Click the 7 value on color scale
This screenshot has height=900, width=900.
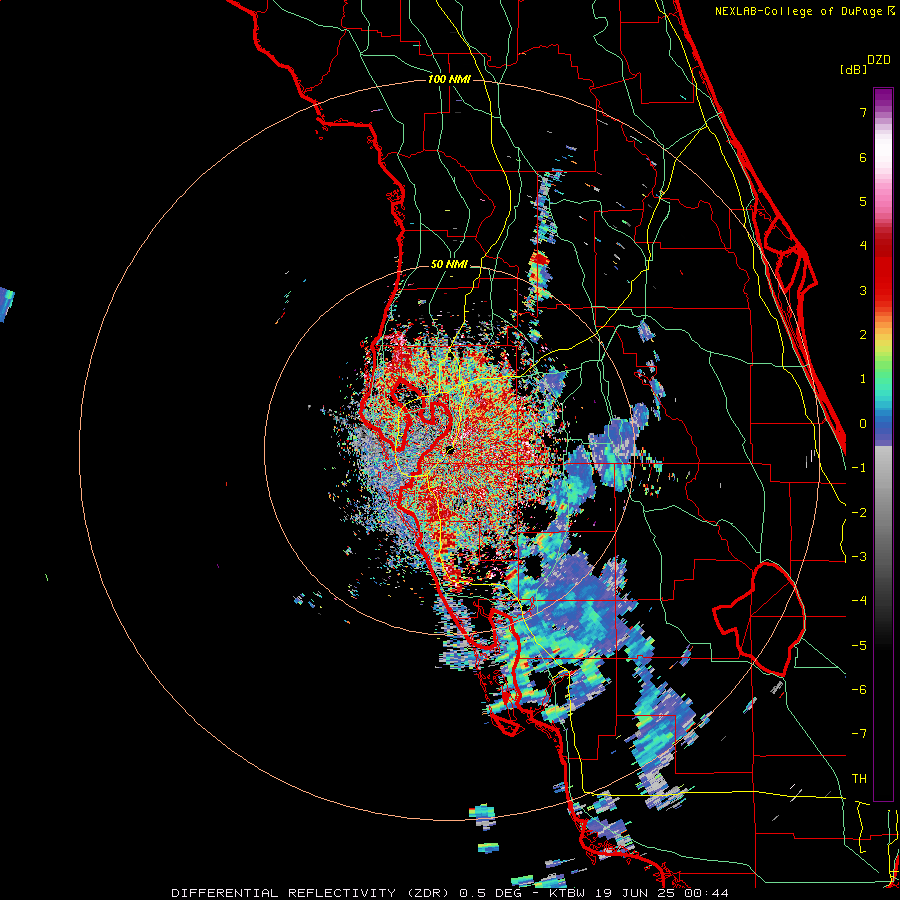pyautogui.click(x=862, y=112)
